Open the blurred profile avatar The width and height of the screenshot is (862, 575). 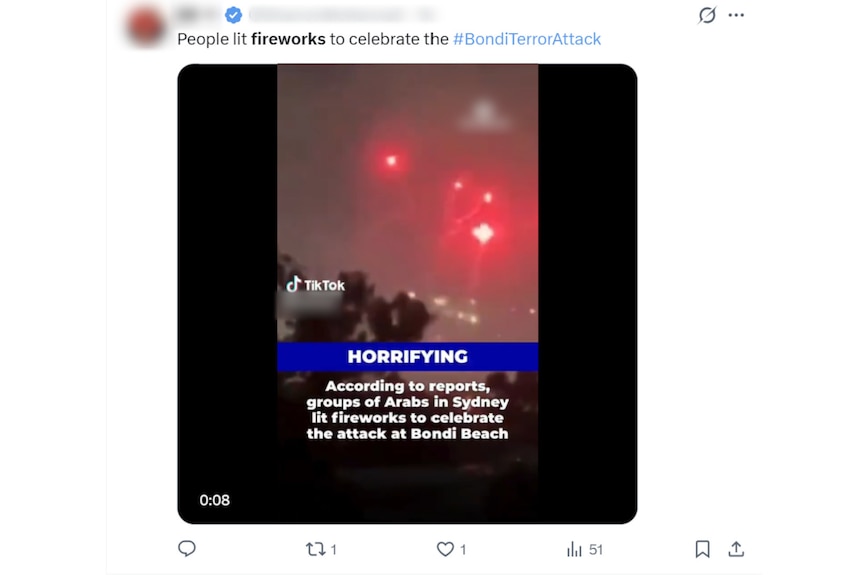point(147,24)
